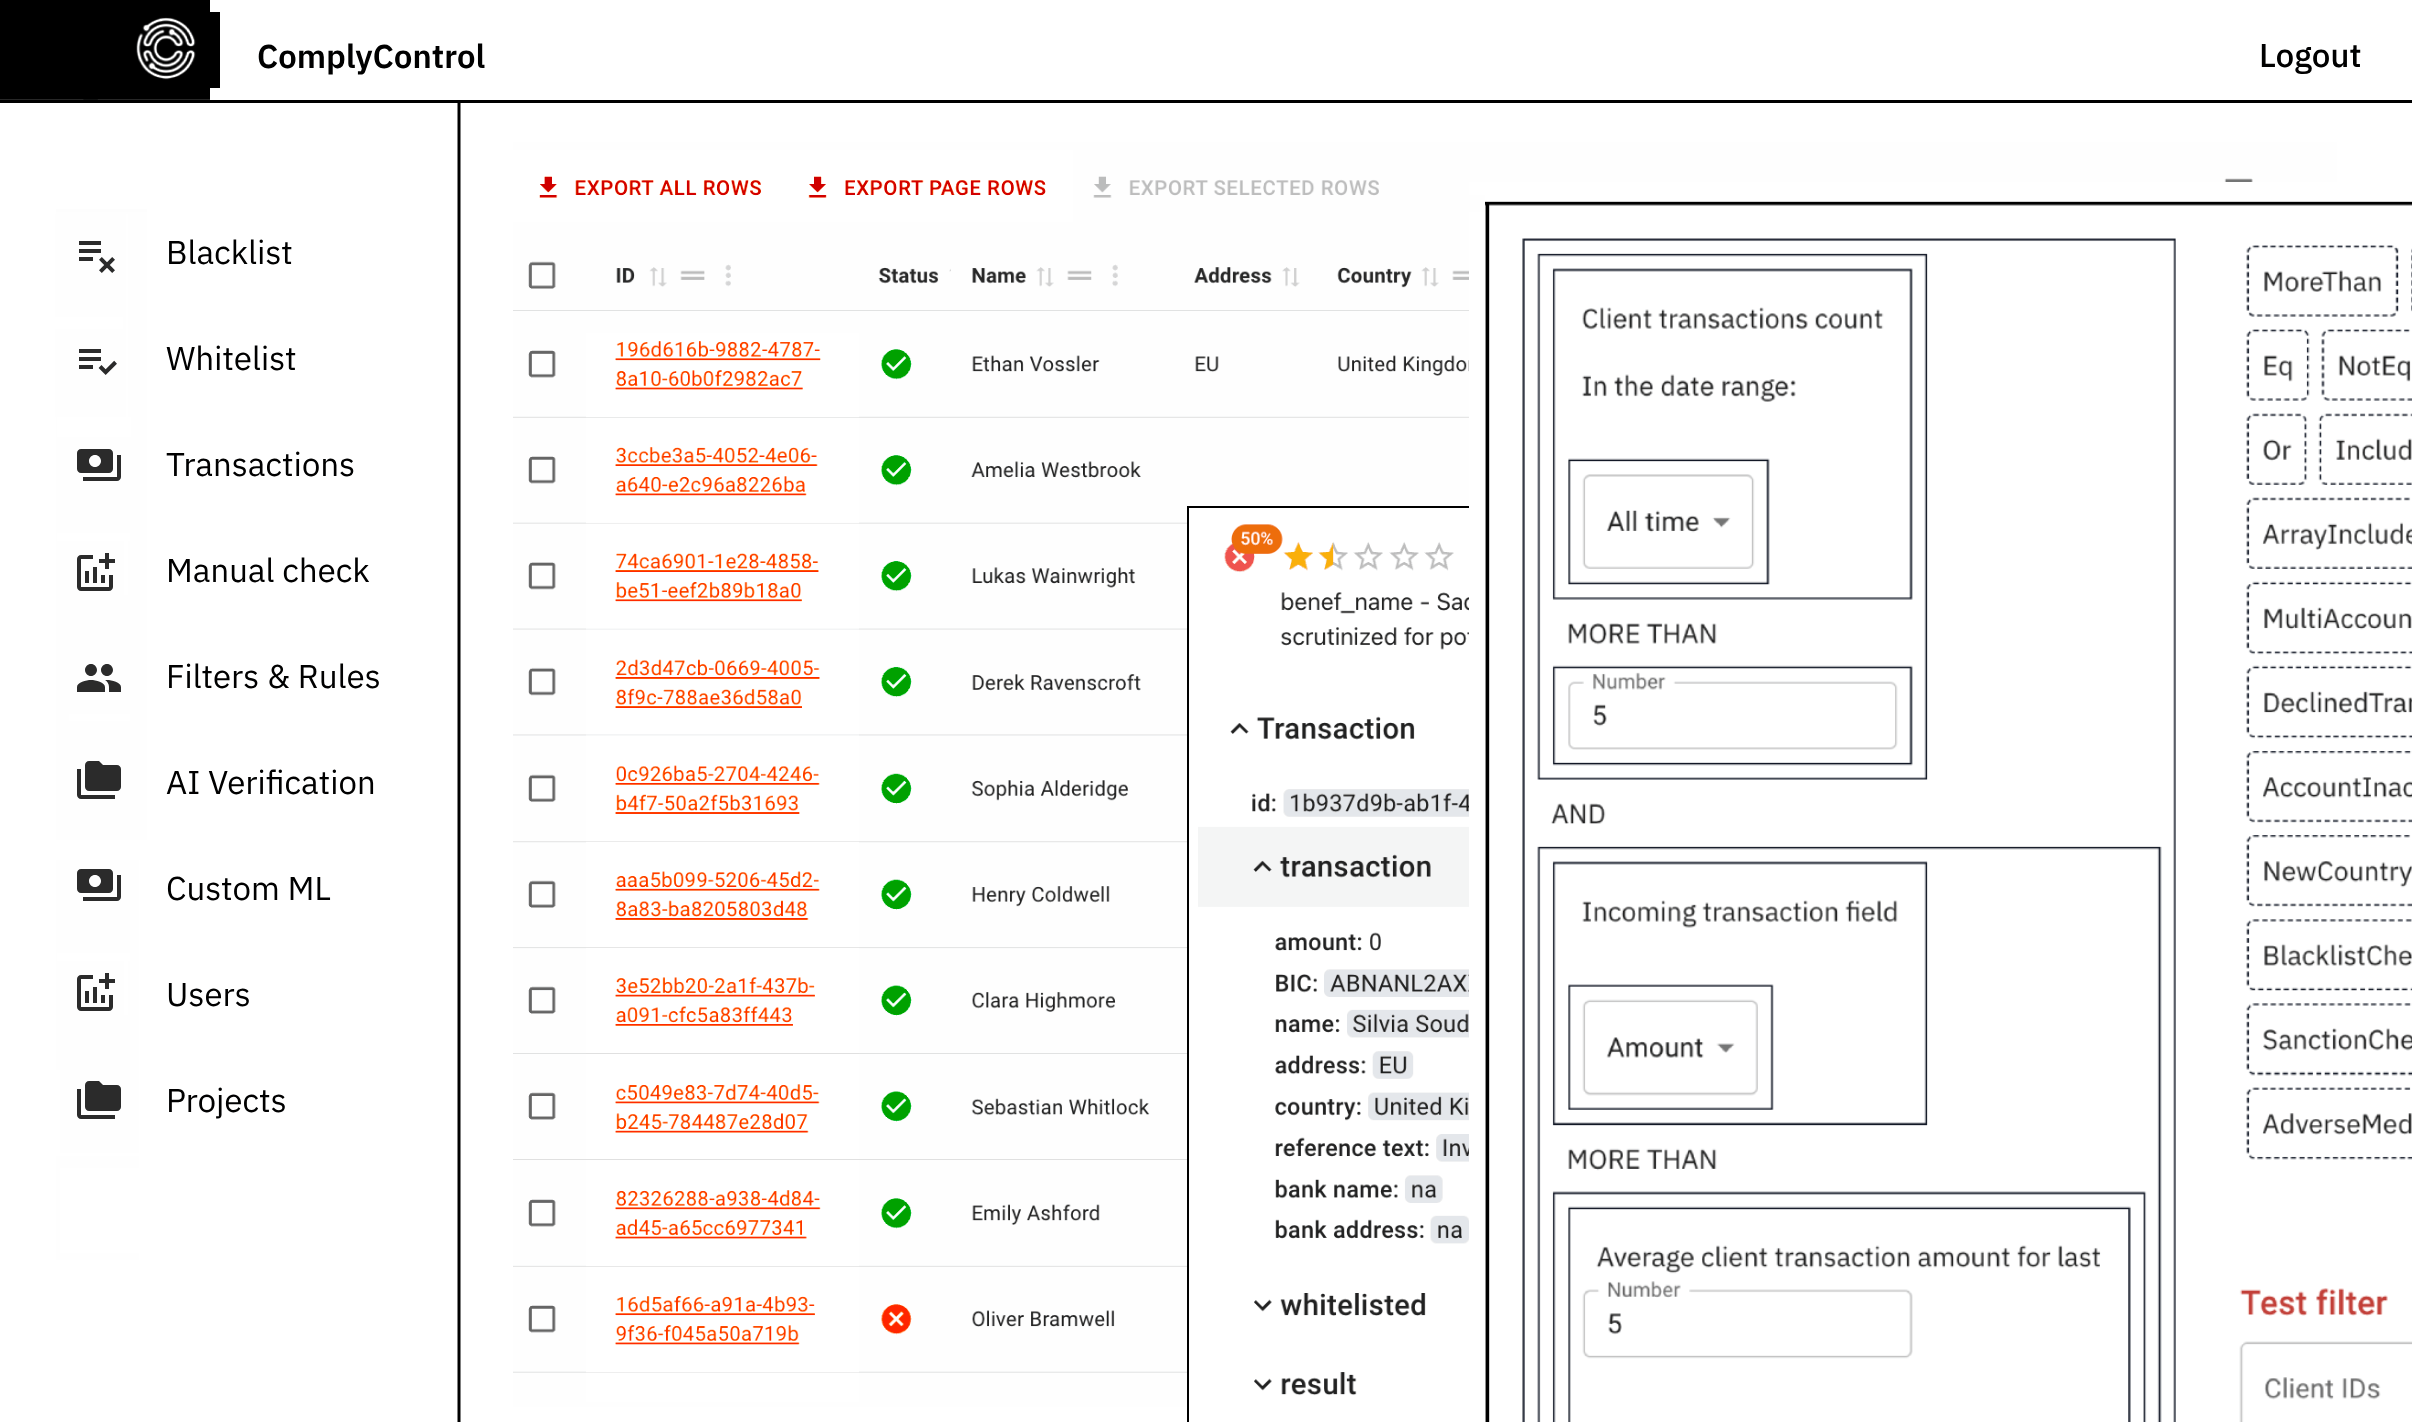Image resolution: width=2412 pixels, height=1422 pixels.
Task: Select Oliver Bramwell's row checkbox
Action: [x=542, y=1319]
